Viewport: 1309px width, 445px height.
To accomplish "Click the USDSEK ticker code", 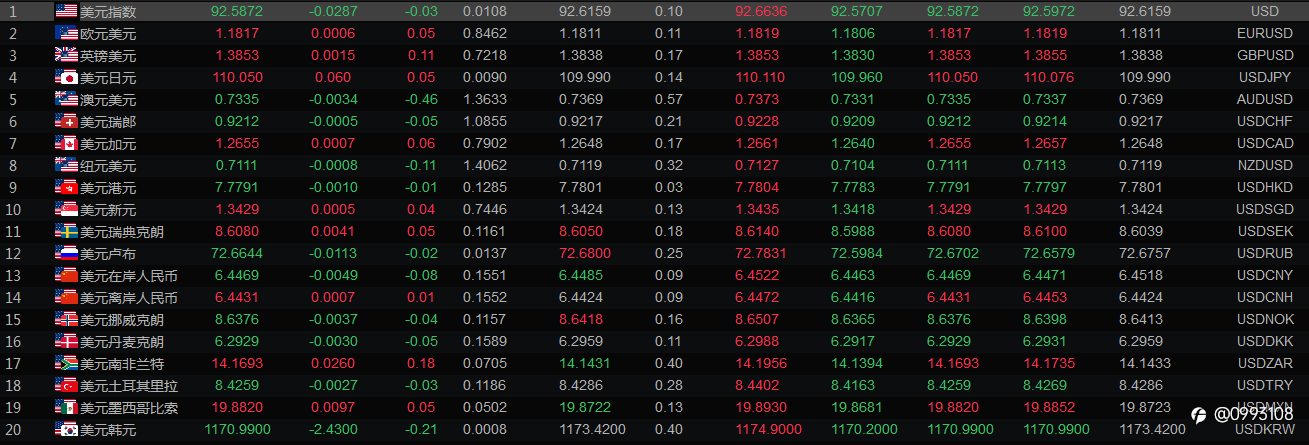I will (x=1264, y=232).
